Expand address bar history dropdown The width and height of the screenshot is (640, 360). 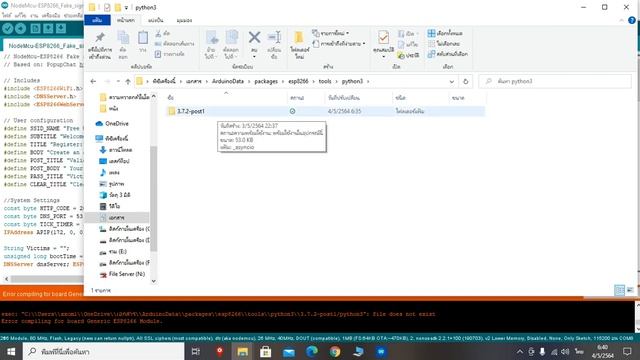click(x=451, y=82)
